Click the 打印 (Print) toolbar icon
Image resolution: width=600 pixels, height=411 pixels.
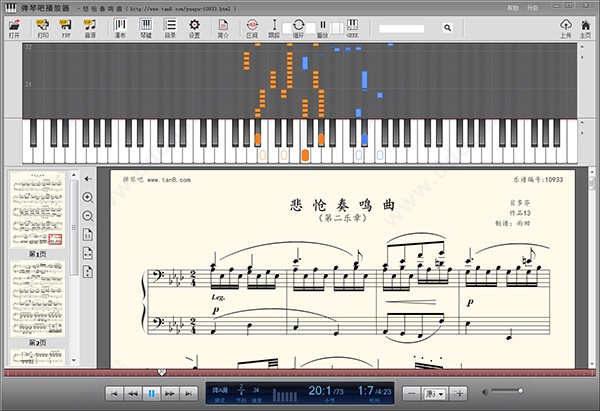tap(42, 25)
